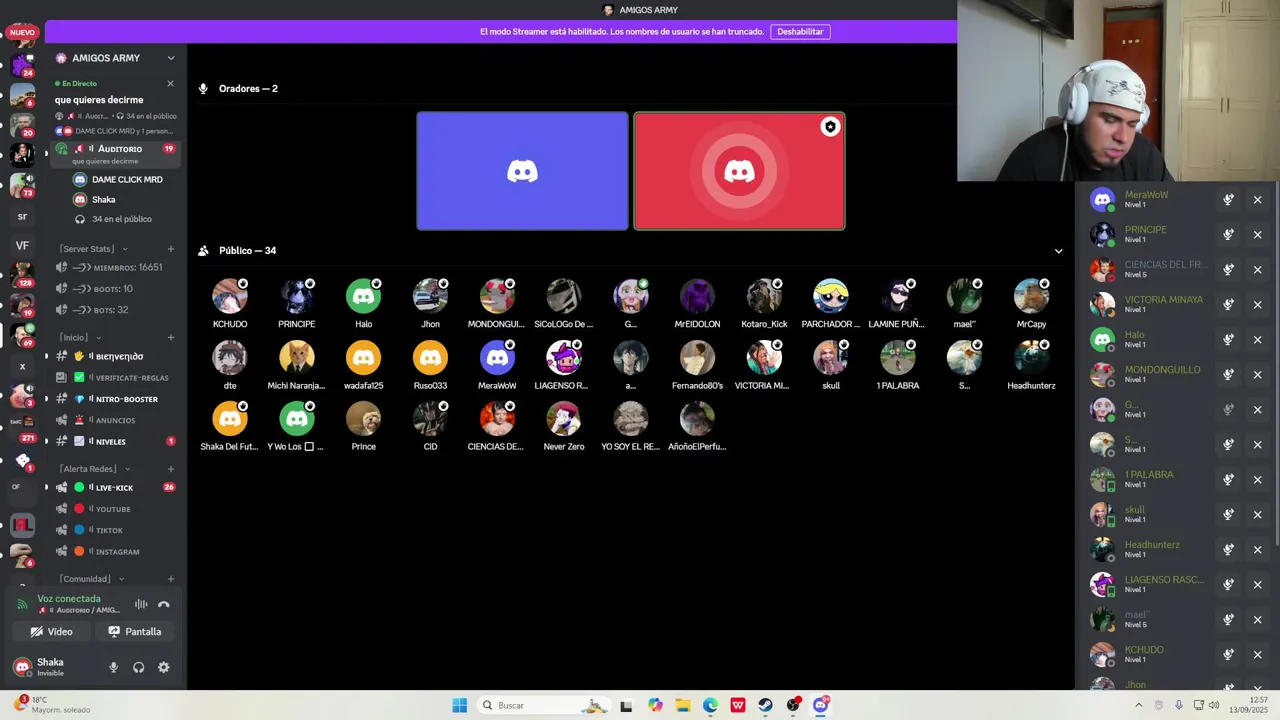This screenshot has height=720, width=1280.
Task: Dismiss mael speak request with X
Action: (1258, 620)
